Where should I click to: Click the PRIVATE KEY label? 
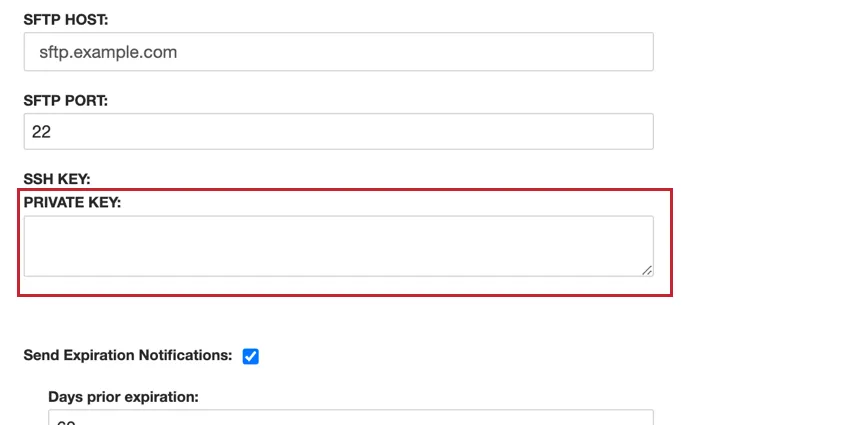(x=72, y=202)
